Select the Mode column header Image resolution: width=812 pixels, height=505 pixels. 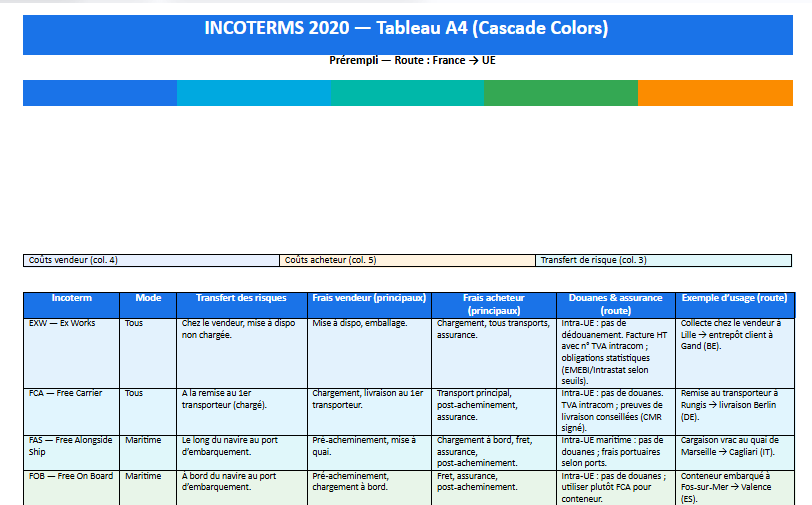click(x=148, y=298)
